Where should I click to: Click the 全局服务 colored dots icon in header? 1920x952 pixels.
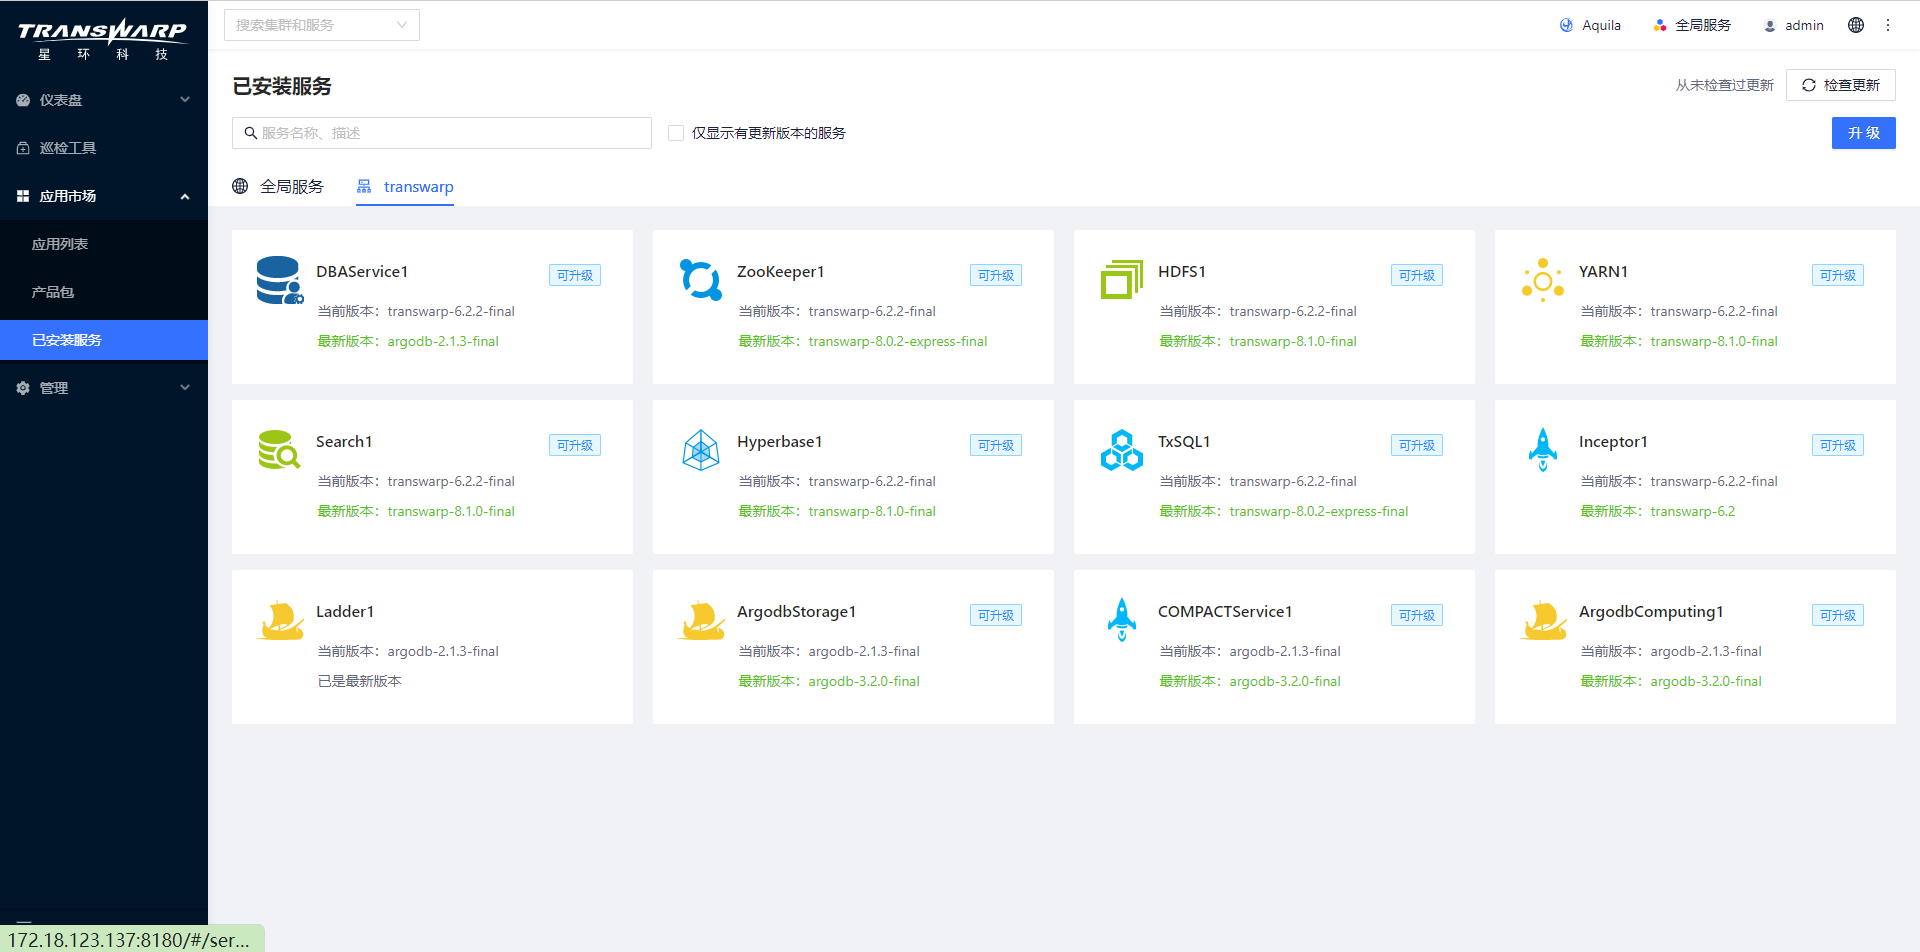click(x=1660, y=25)
